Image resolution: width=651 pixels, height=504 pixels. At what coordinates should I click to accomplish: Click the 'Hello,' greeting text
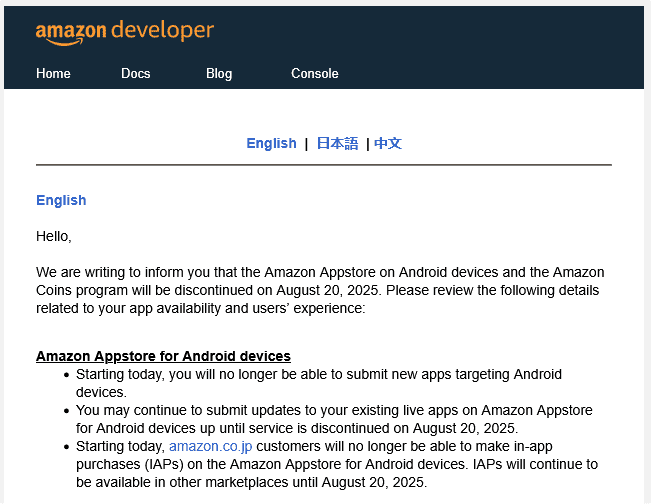[54, 236]
